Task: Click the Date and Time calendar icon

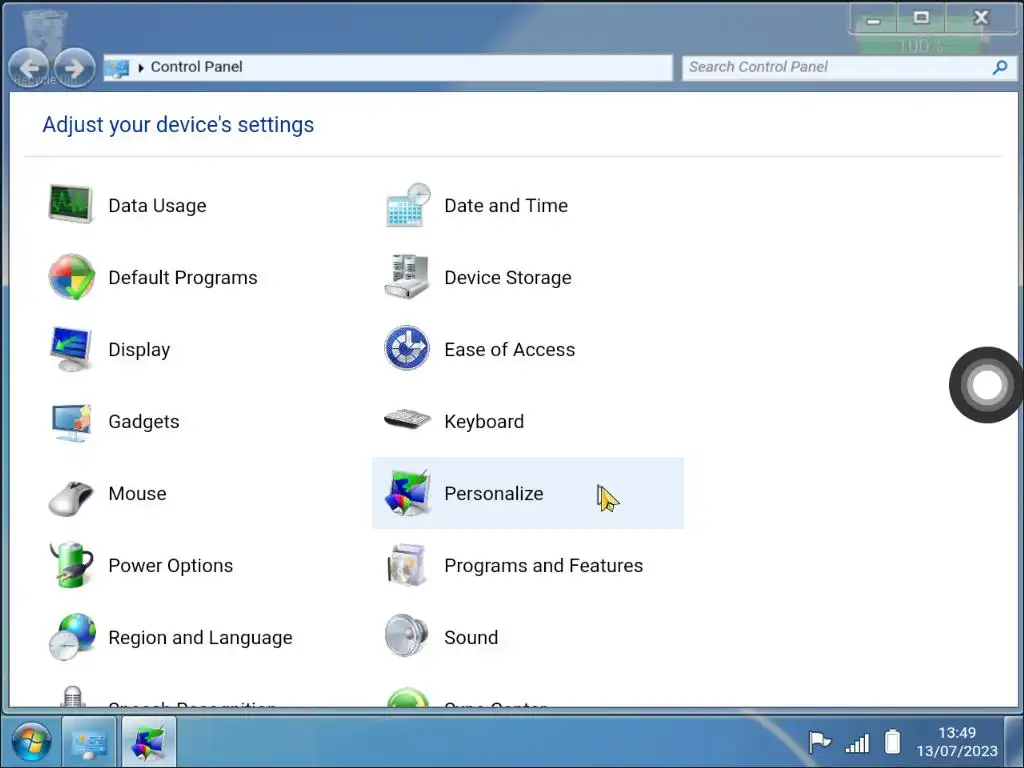Action: (408, 205)
